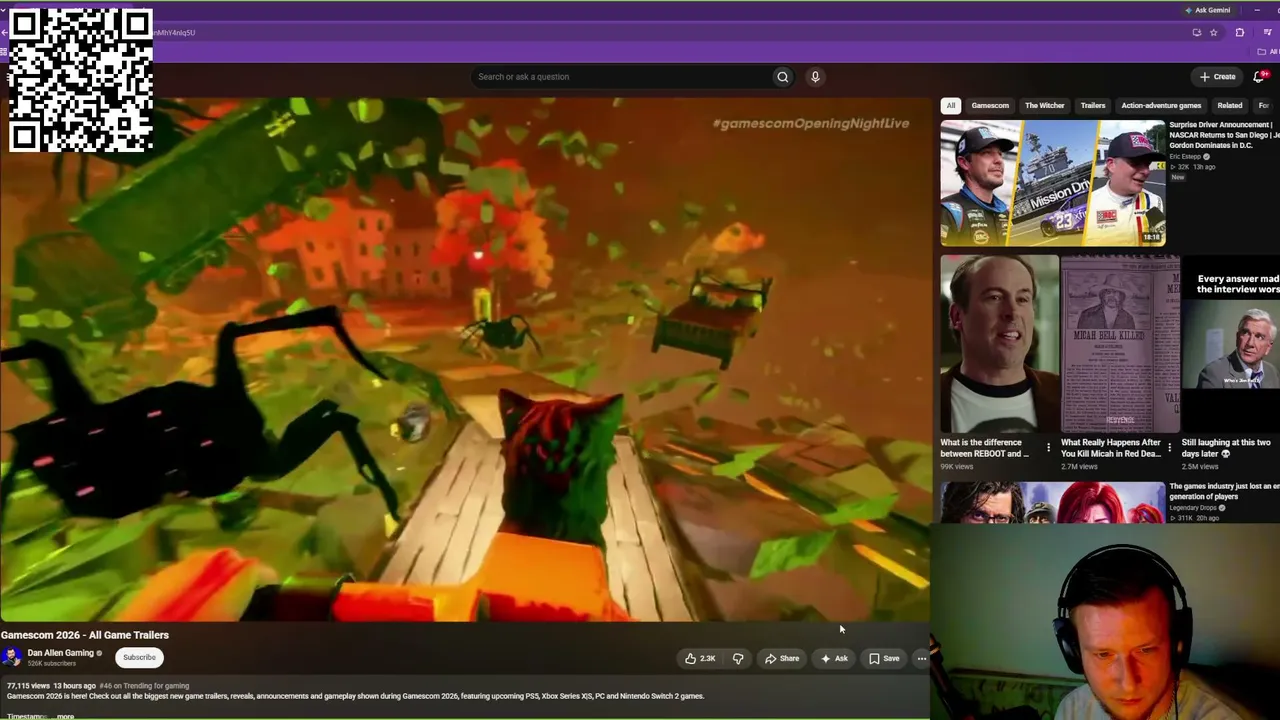The width and height of the screenshot is (1280, 720).
Task: Open options for 'What Really Happens After' short
Action: (1169, 447)
